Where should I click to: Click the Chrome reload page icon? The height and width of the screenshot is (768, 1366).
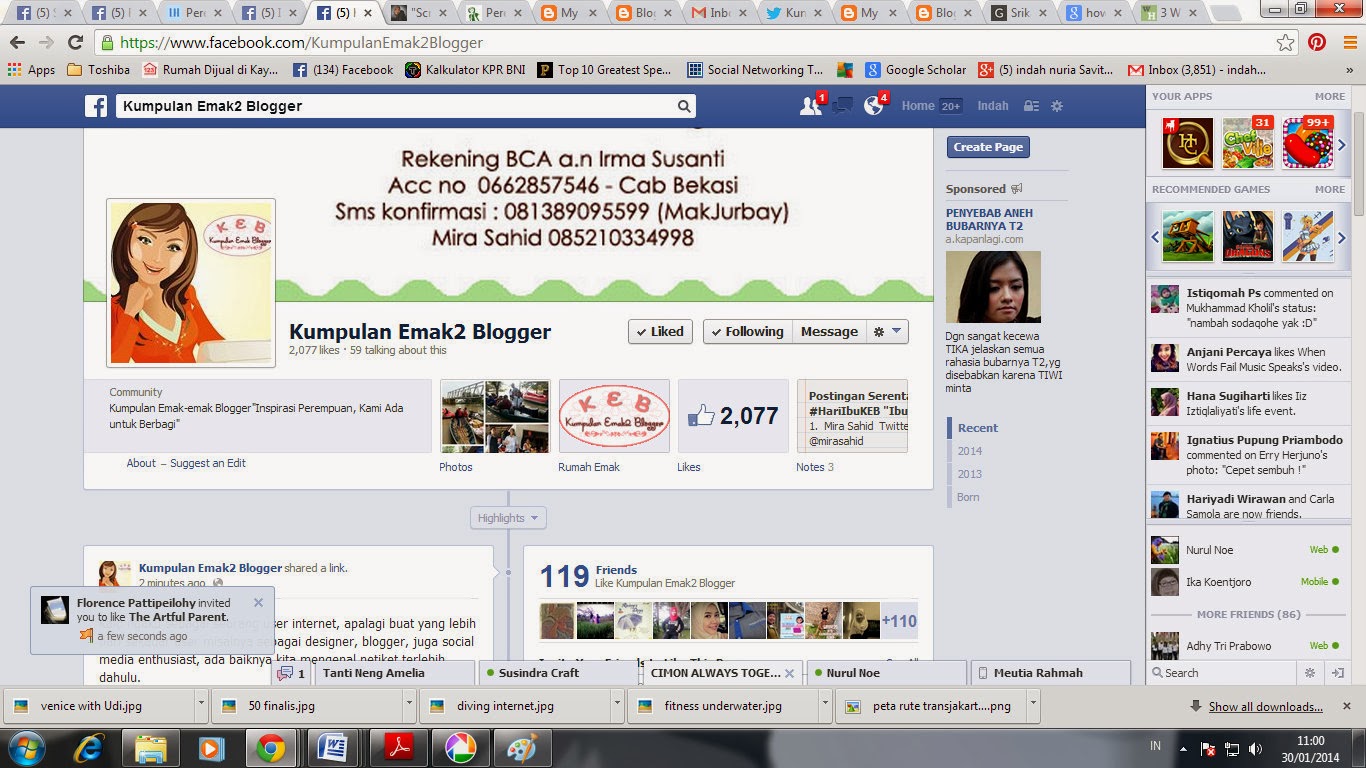(75, 43)
